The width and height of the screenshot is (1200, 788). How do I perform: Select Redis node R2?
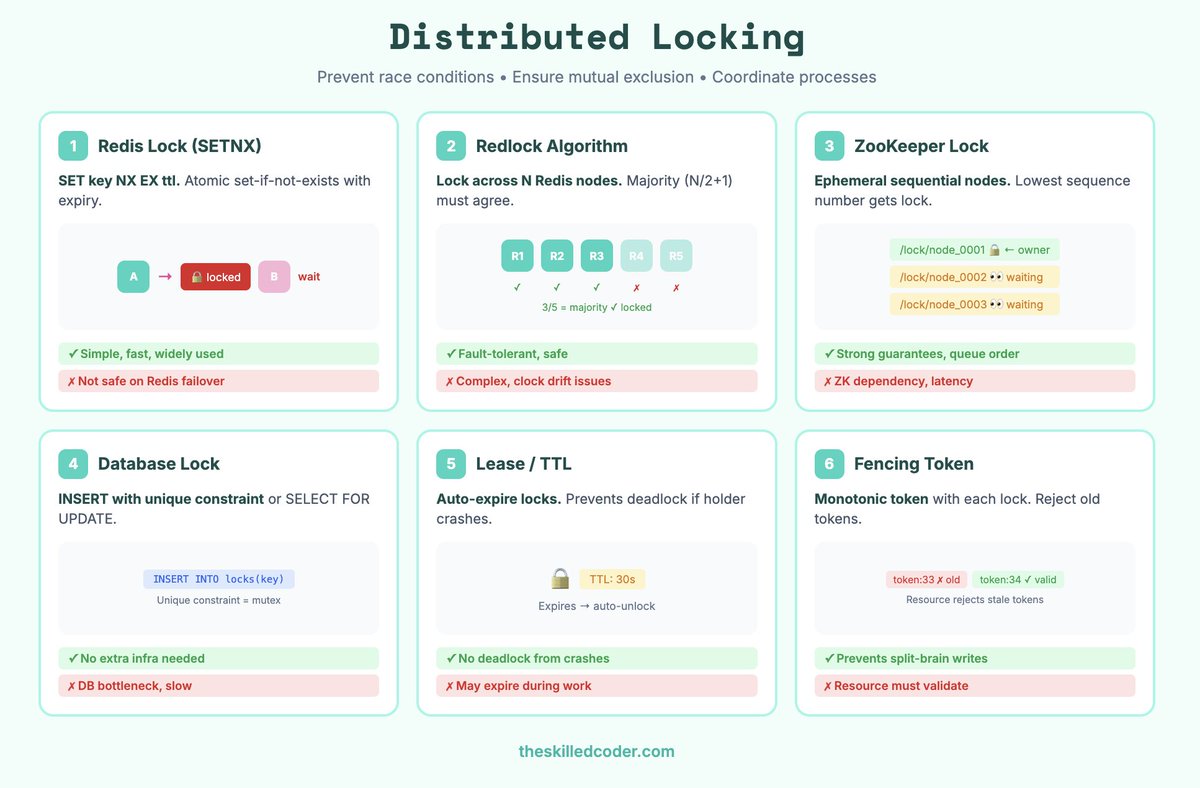pos(557,256)
